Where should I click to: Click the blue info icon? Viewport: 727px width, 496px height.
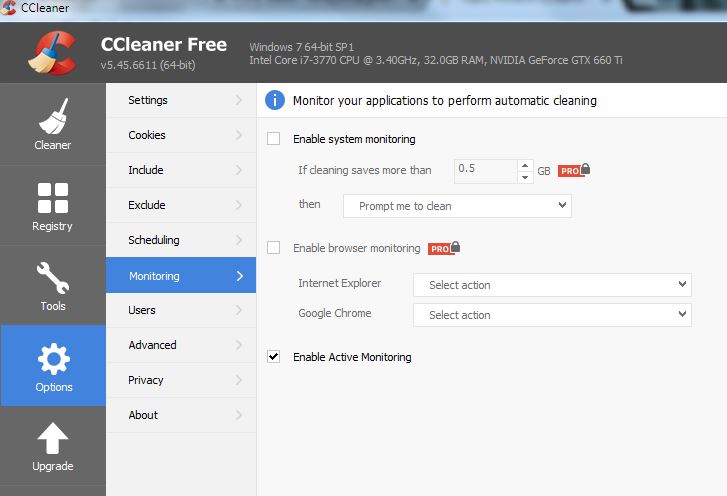point(274,100)
